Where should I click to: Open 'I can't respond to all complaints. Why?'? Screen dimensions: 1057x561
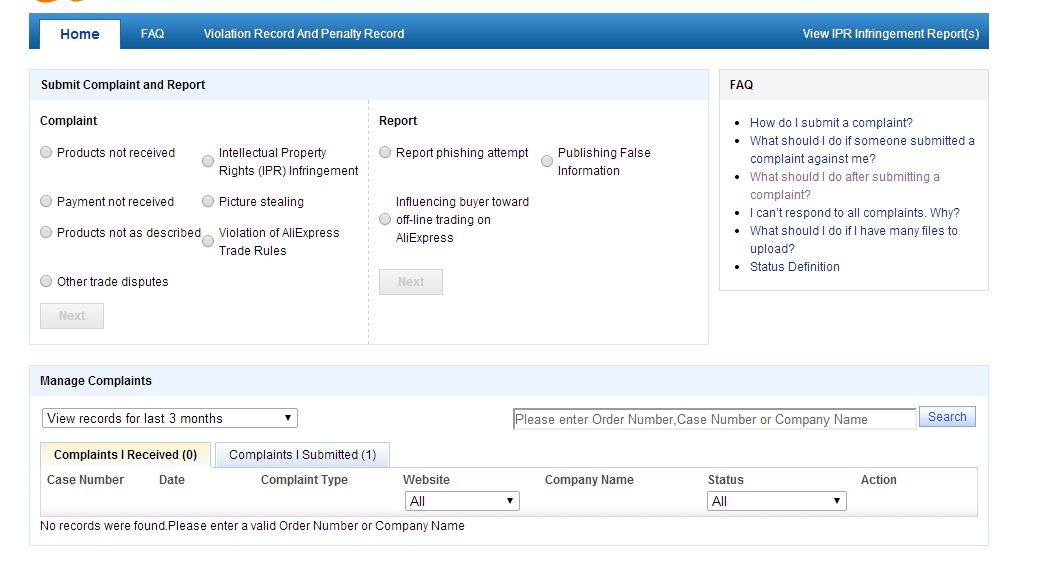[855, 212]
